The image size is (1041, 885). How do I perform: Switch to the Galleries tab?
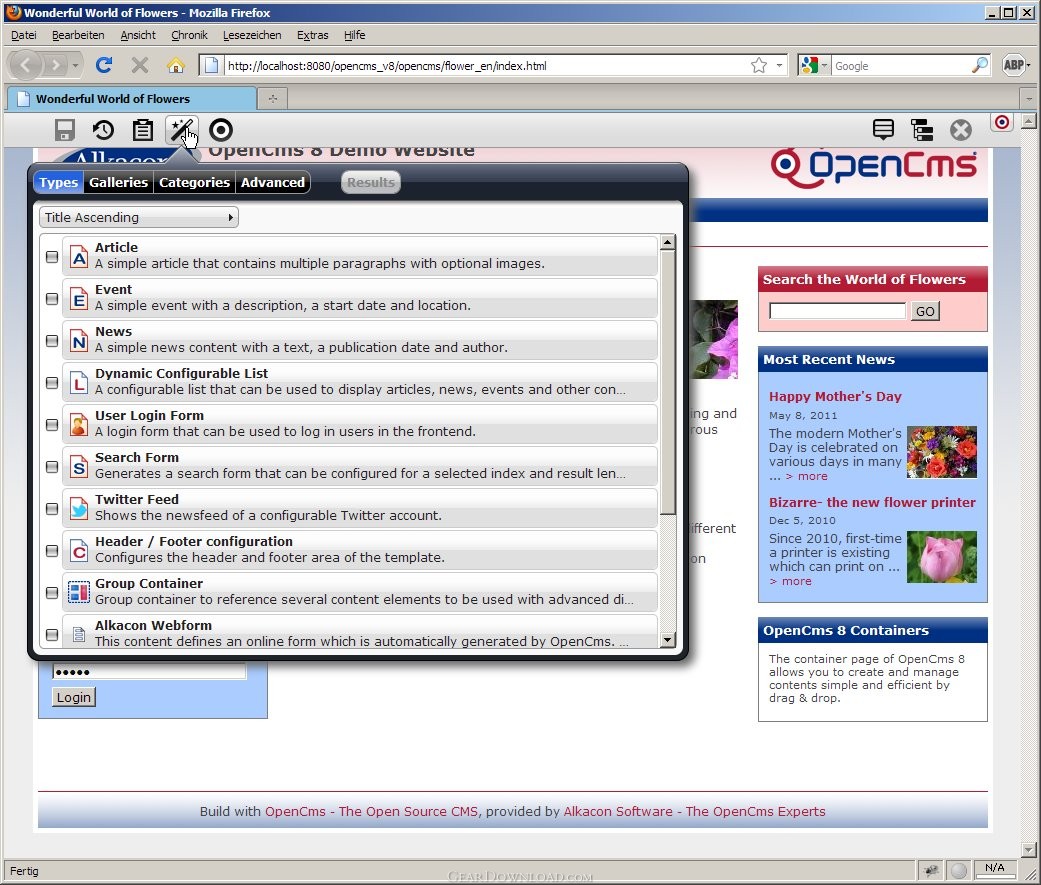click(118, 183)
